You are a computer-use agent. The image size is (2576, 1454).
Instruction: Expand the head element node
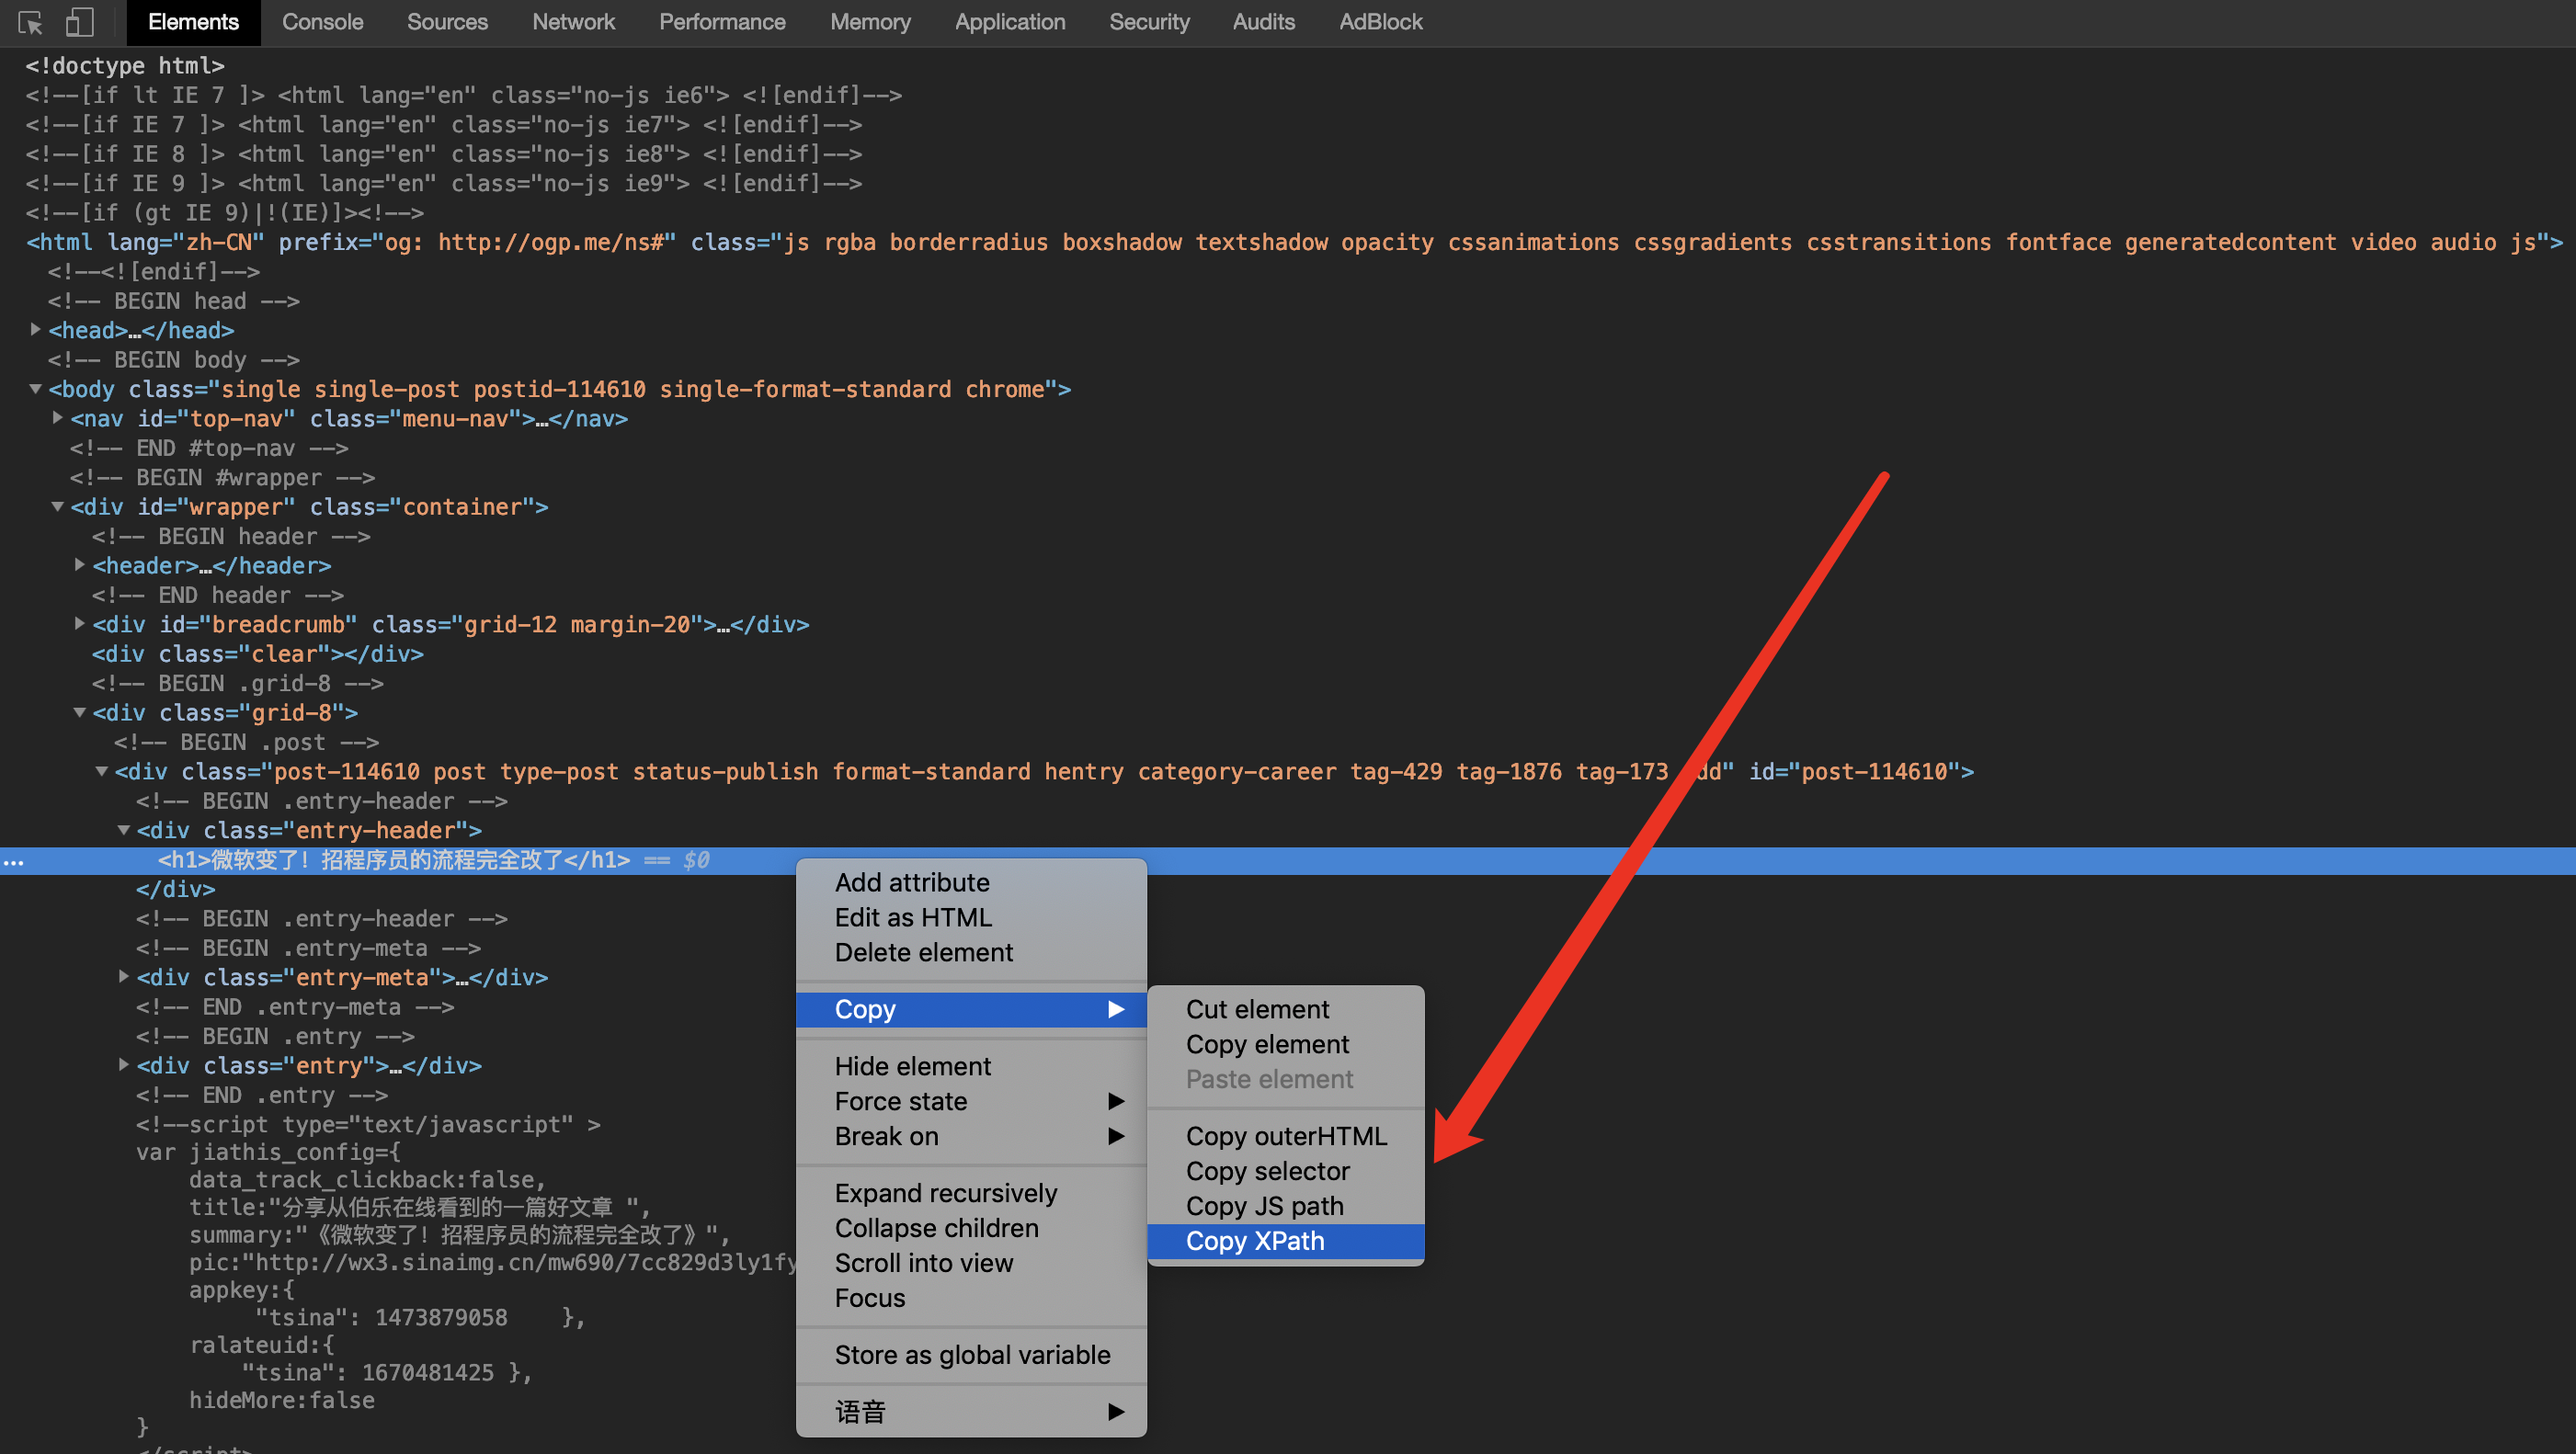[35, 329]
